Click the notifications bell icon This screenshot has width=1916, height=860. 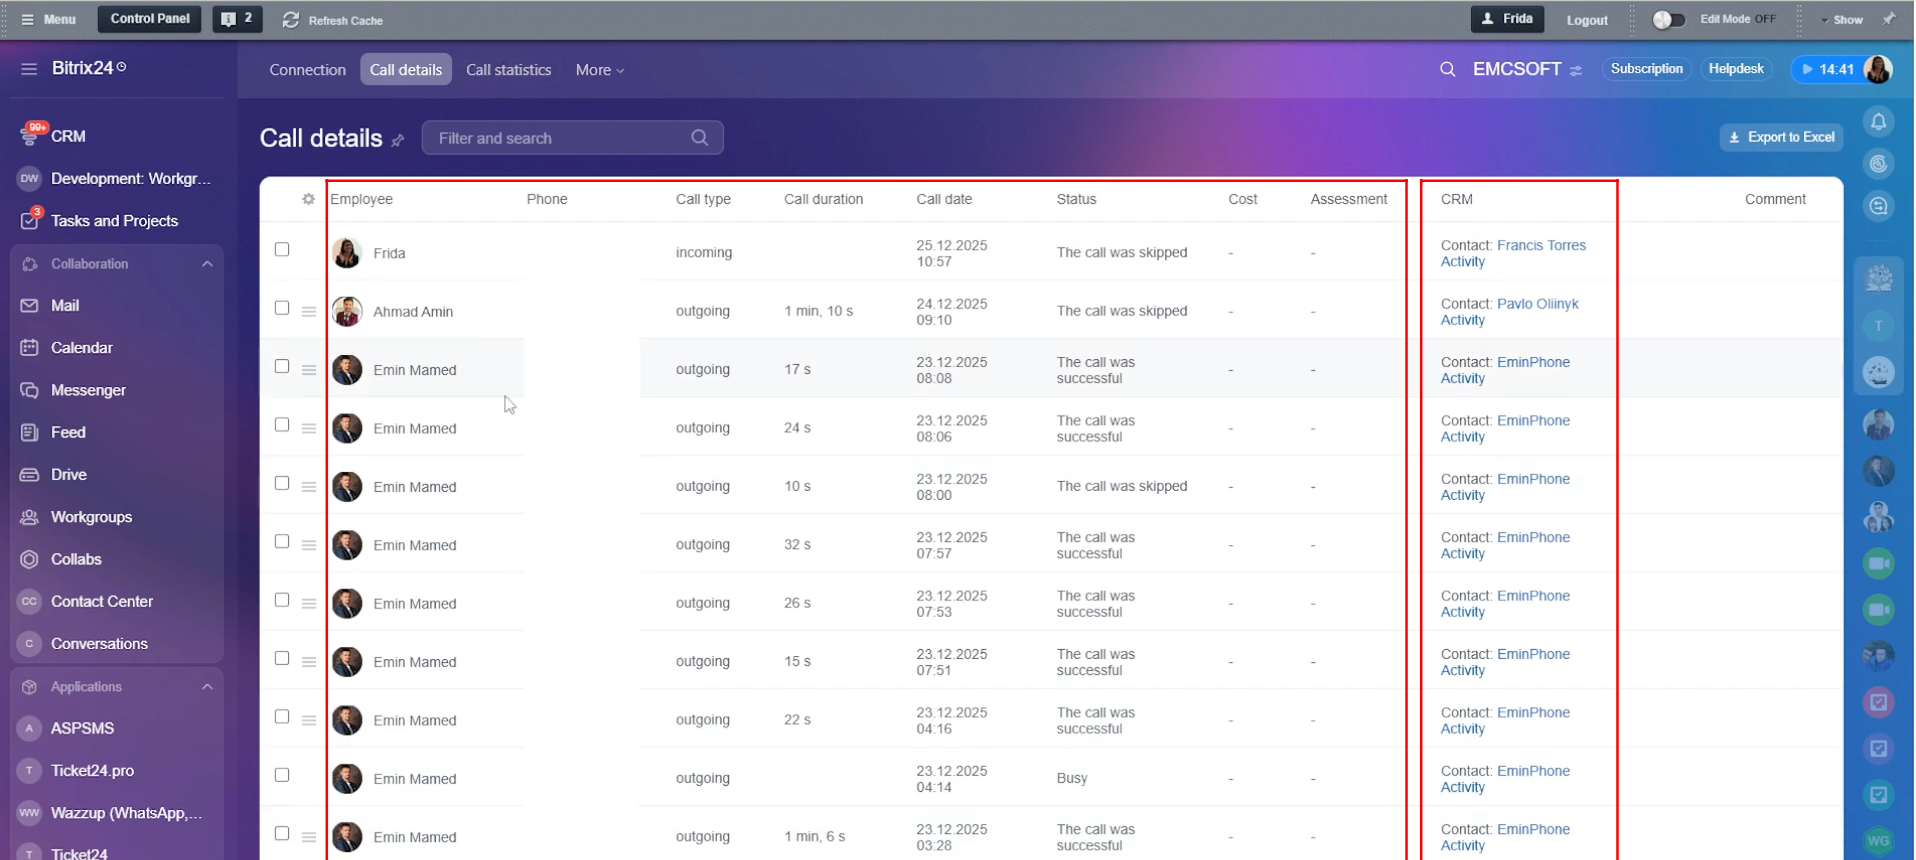[x=1878, y=122]
